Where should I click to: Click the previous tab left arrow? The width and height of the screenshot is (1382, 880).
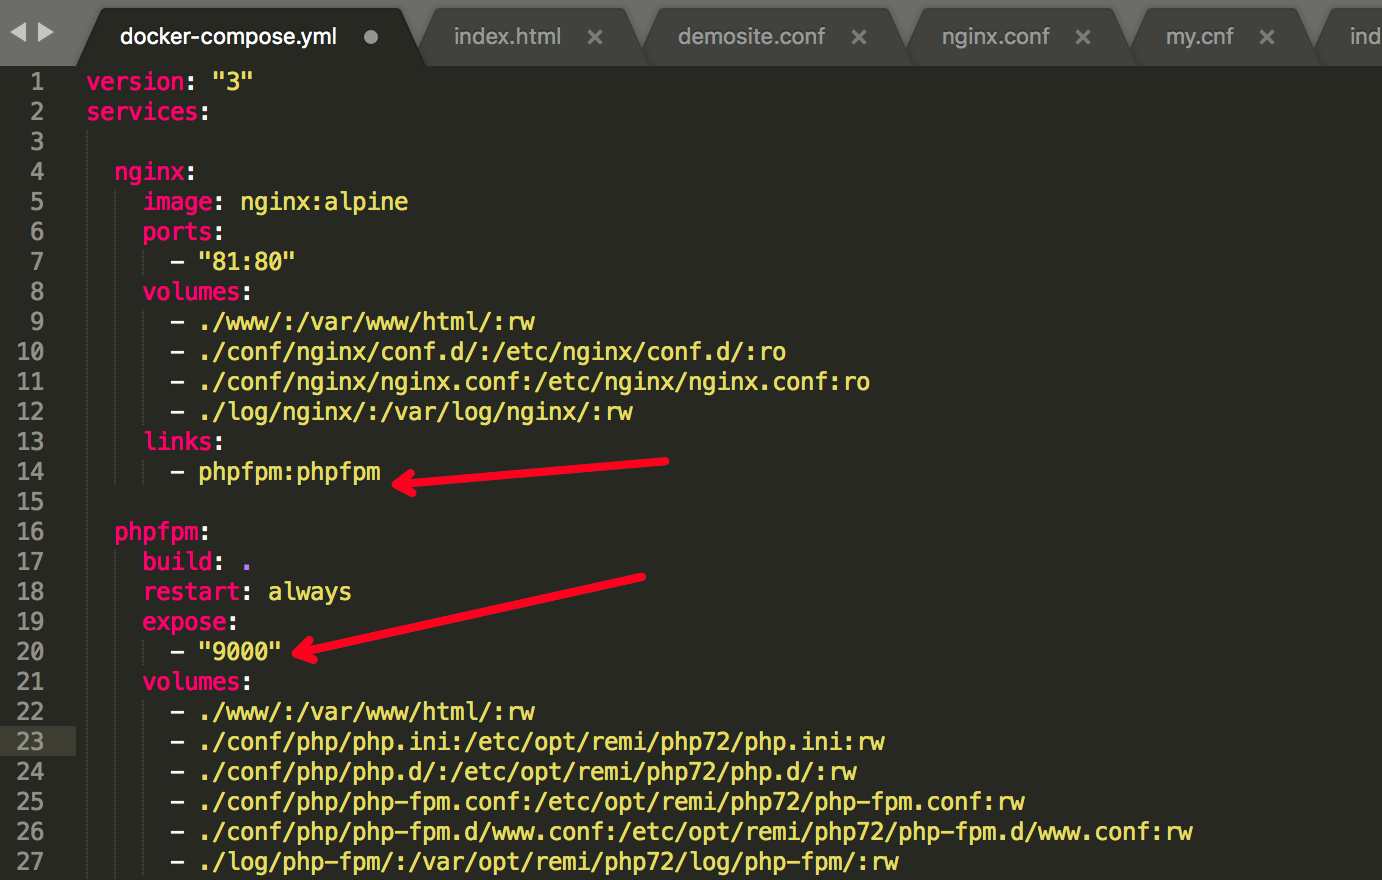tap(18, 32)
